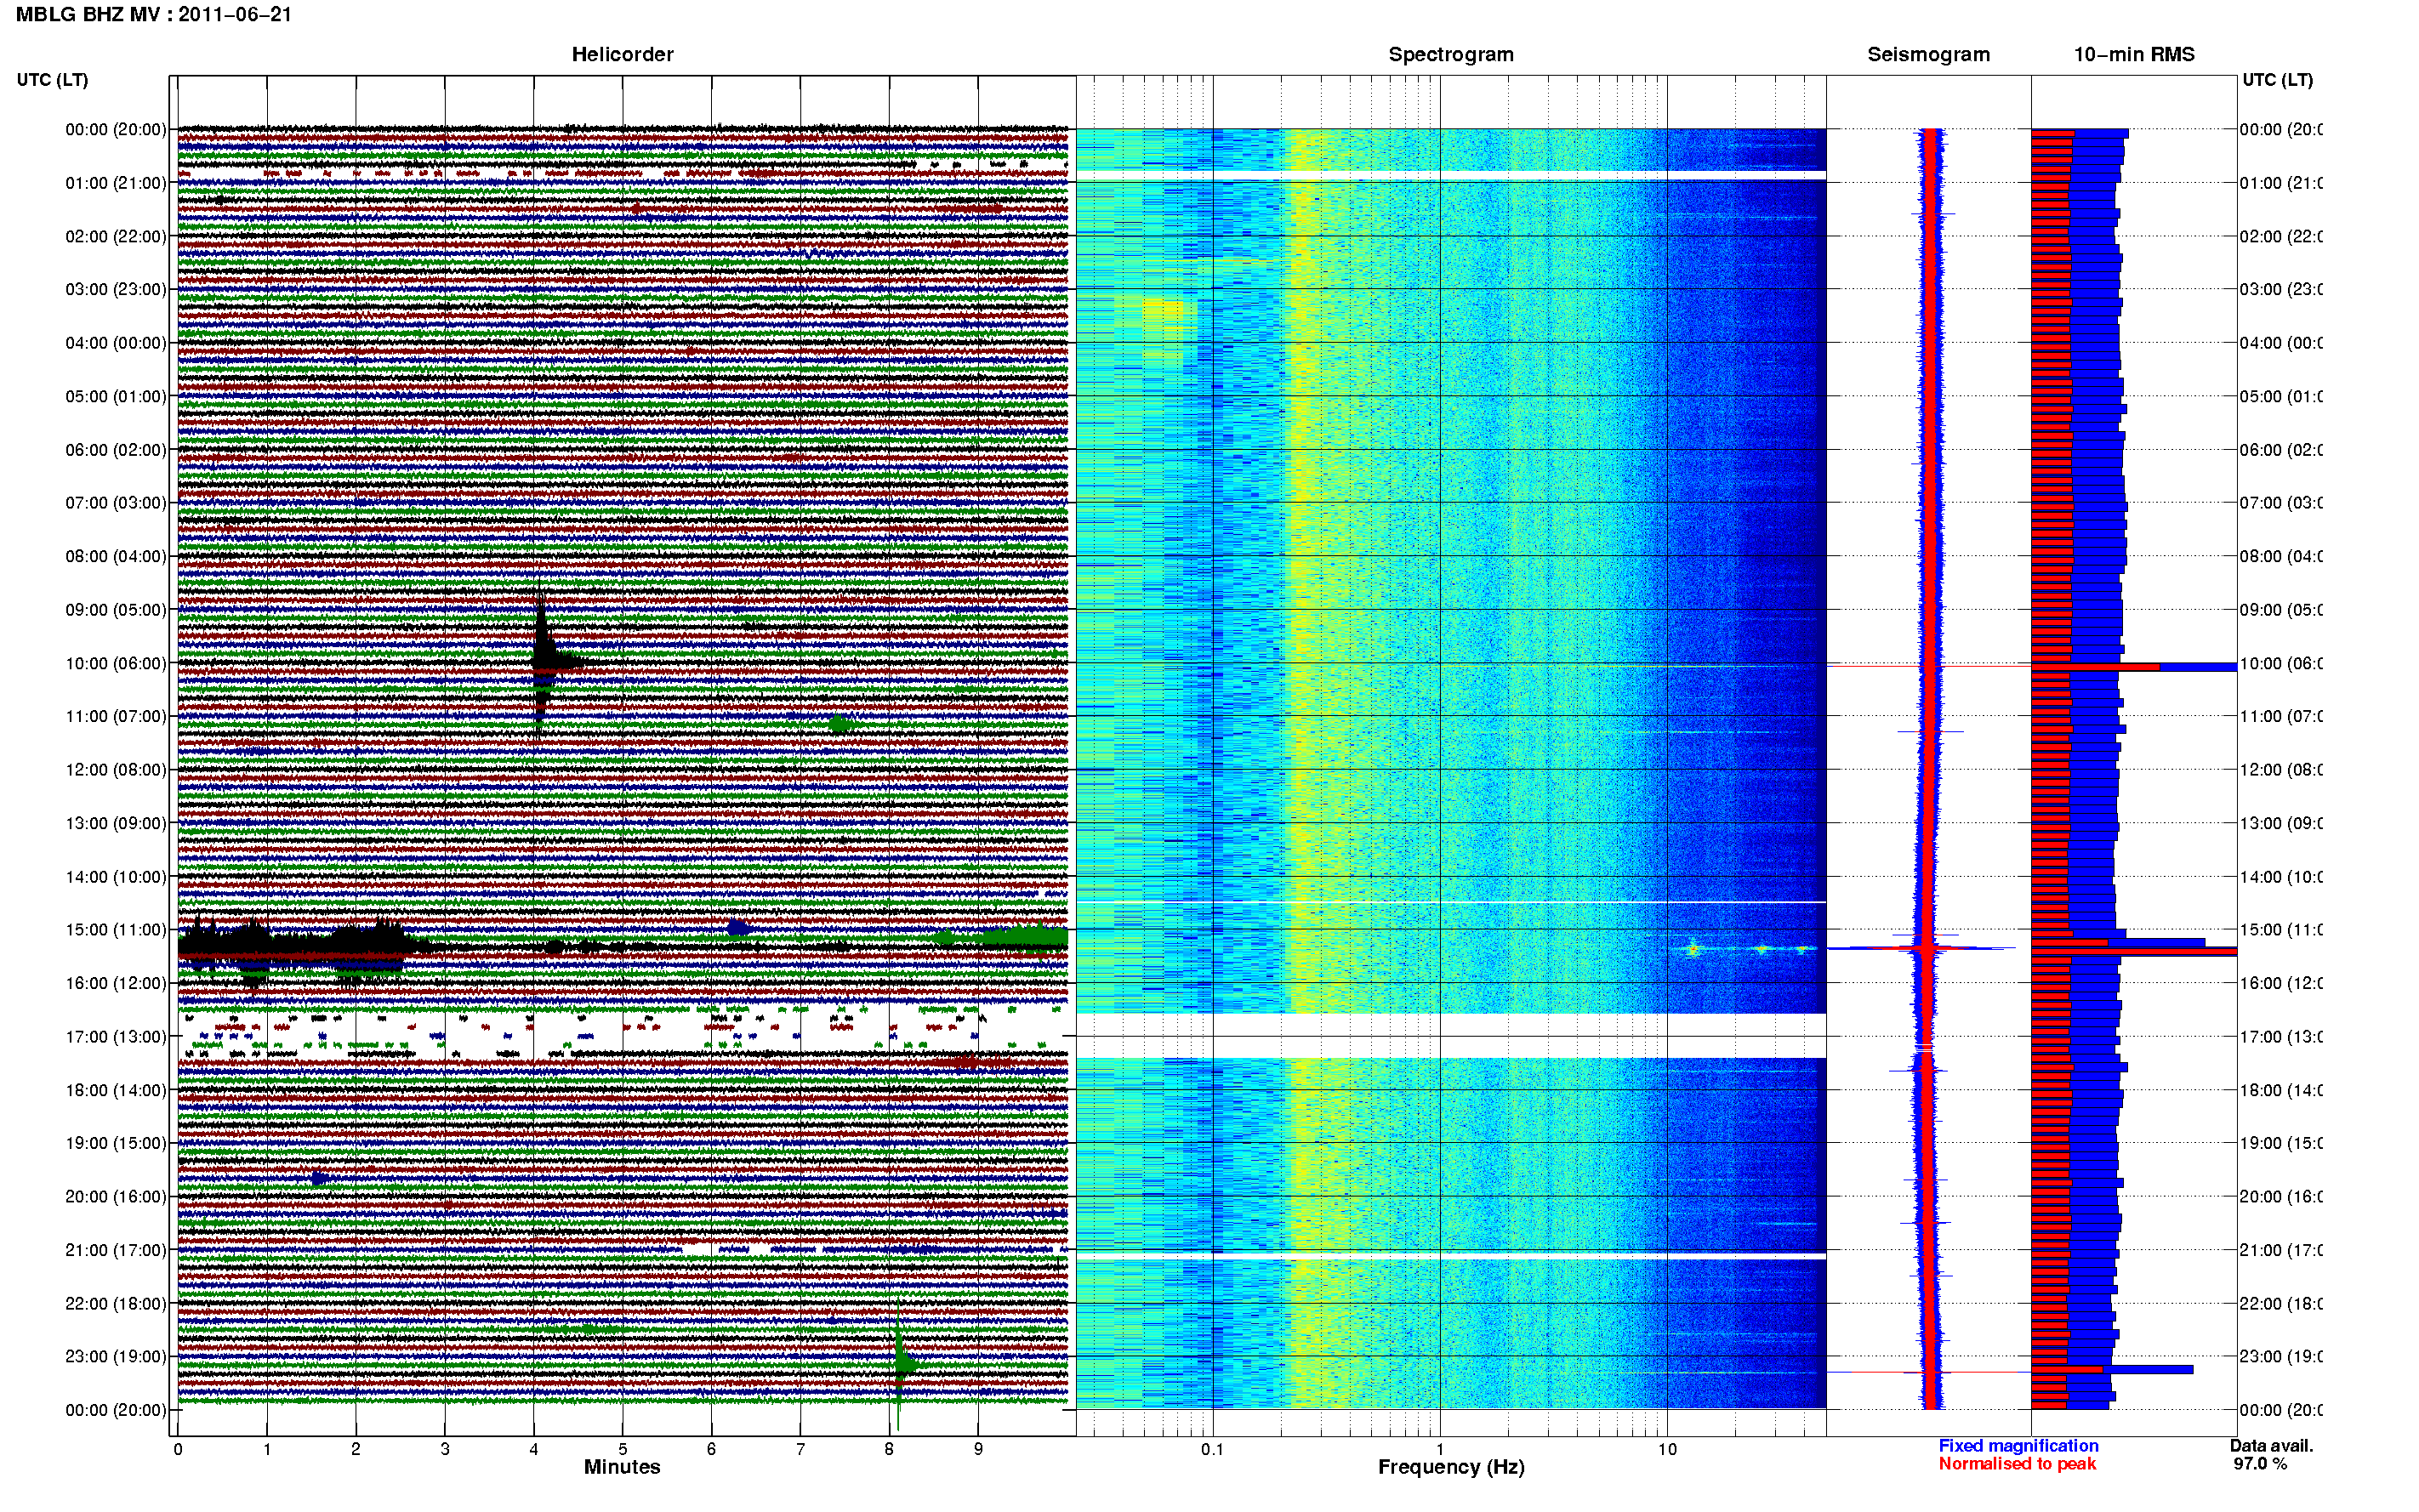The height and width of the screenshot is (1512, 2419).
Task: Select the '10:00 (06:00)' left time label
Action: [116, 663]
